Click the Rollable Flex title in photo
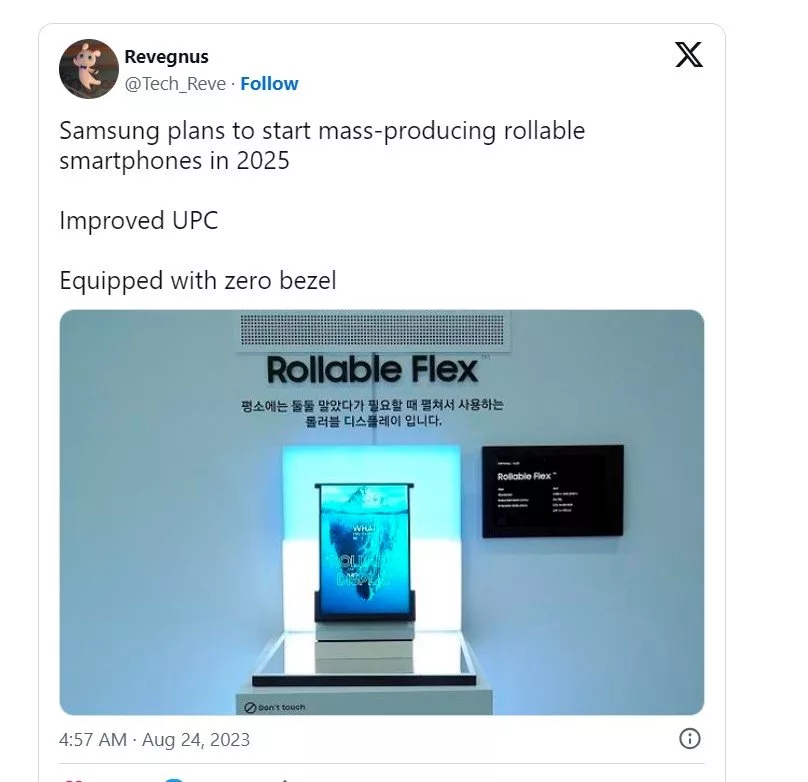Viewport: 808px width, 782px height. coord(373,370)
